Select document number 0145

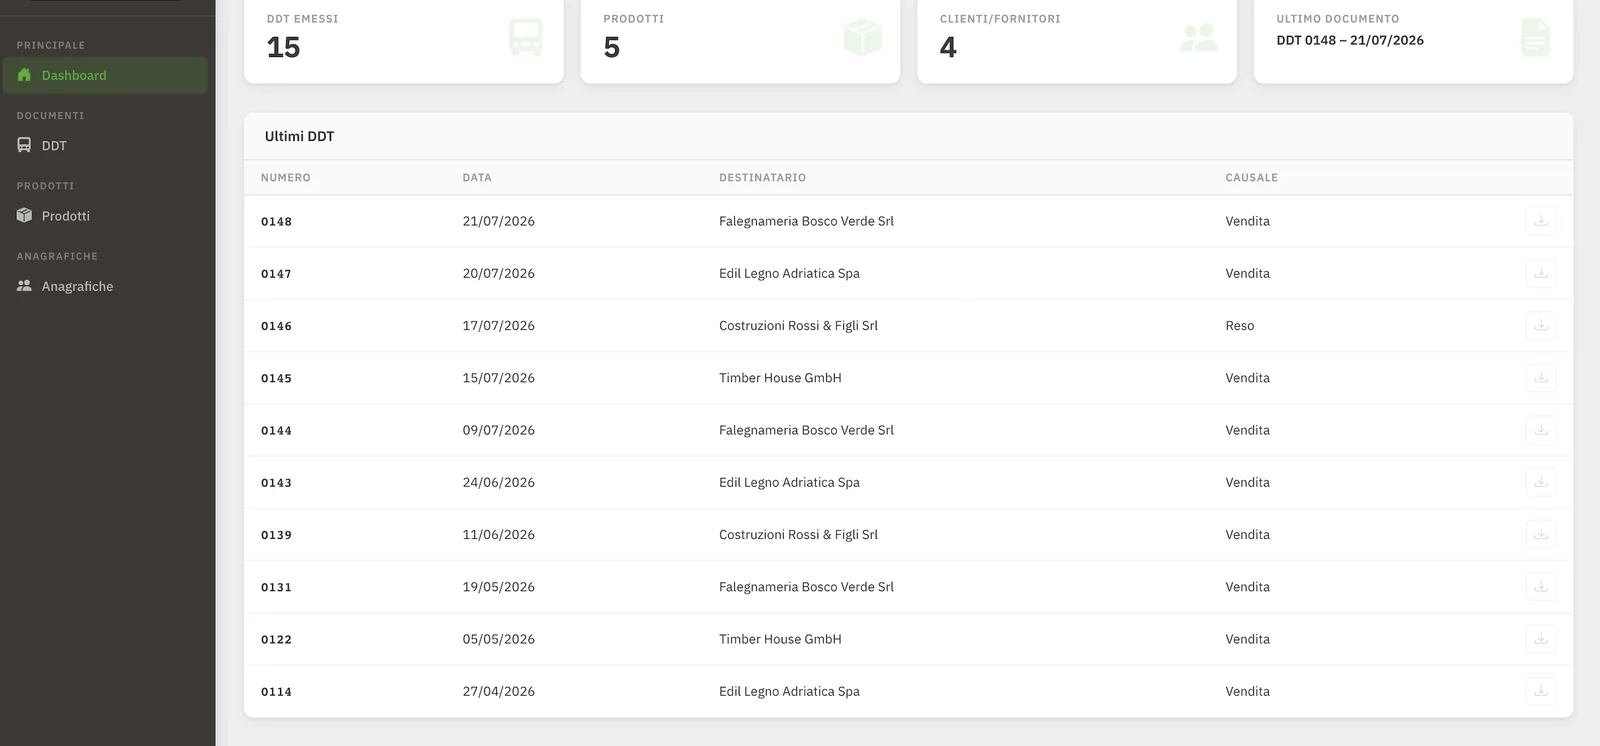coord(276,378)
